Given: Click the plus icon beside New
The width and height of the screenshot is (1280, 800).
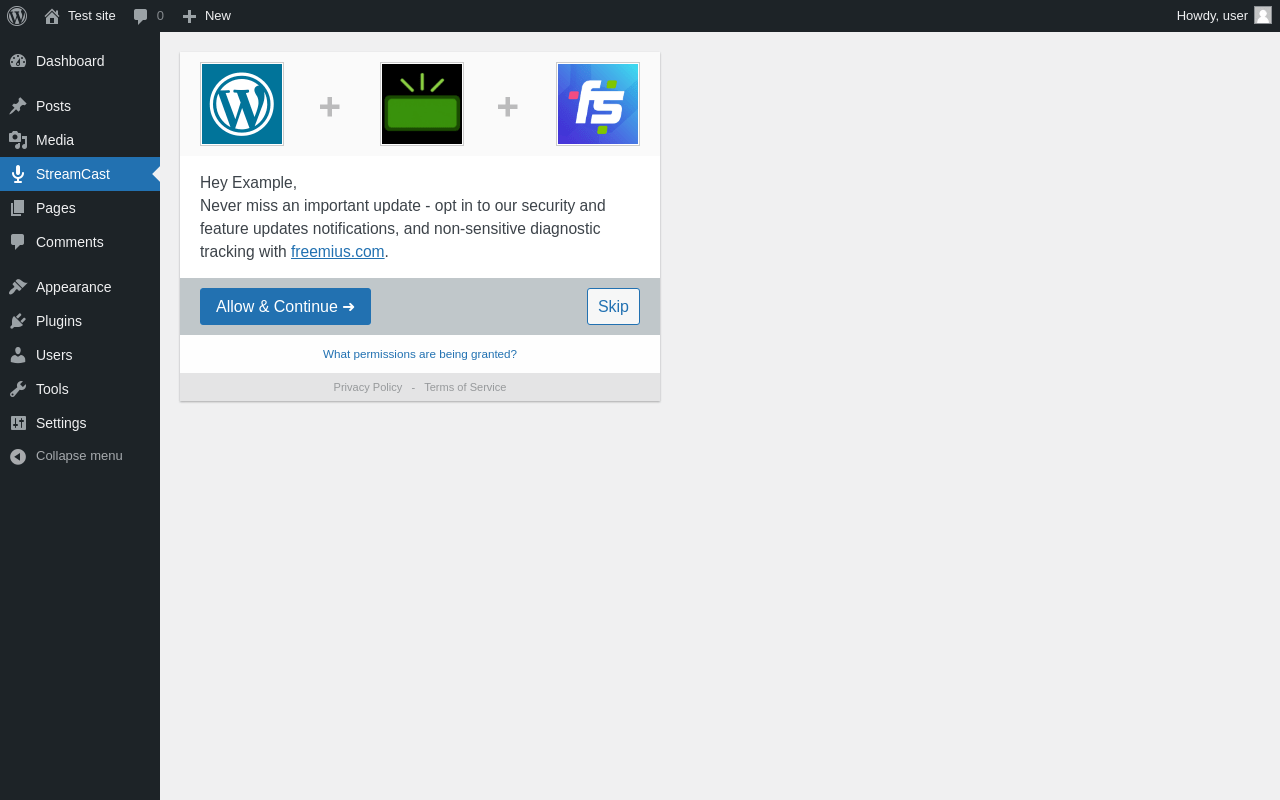Looking at the screenshot, I should [189, 16].
